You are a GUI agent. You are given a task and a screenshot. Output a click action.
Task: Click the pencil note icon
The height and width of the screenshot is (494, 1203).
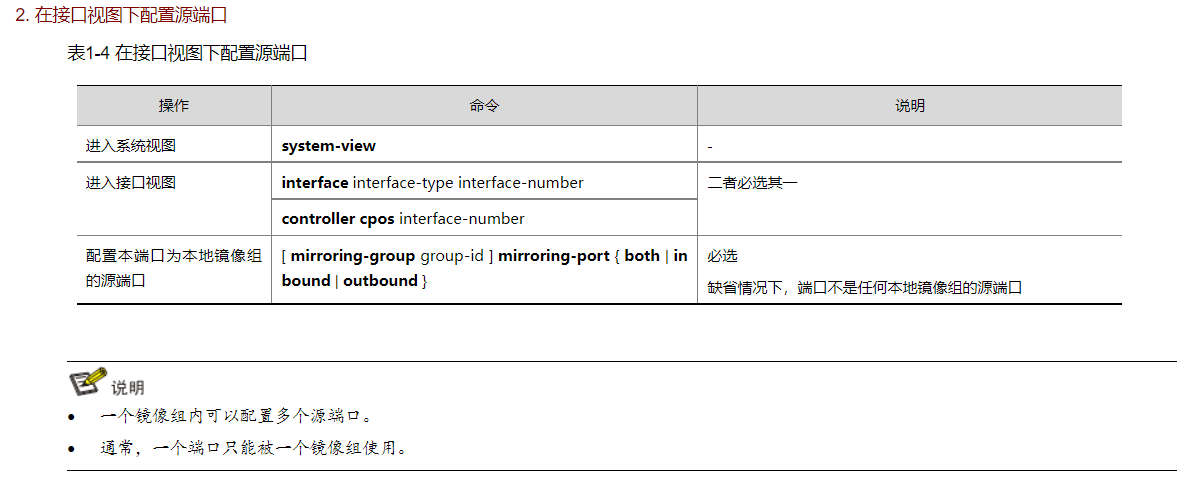tap(87, 382)
